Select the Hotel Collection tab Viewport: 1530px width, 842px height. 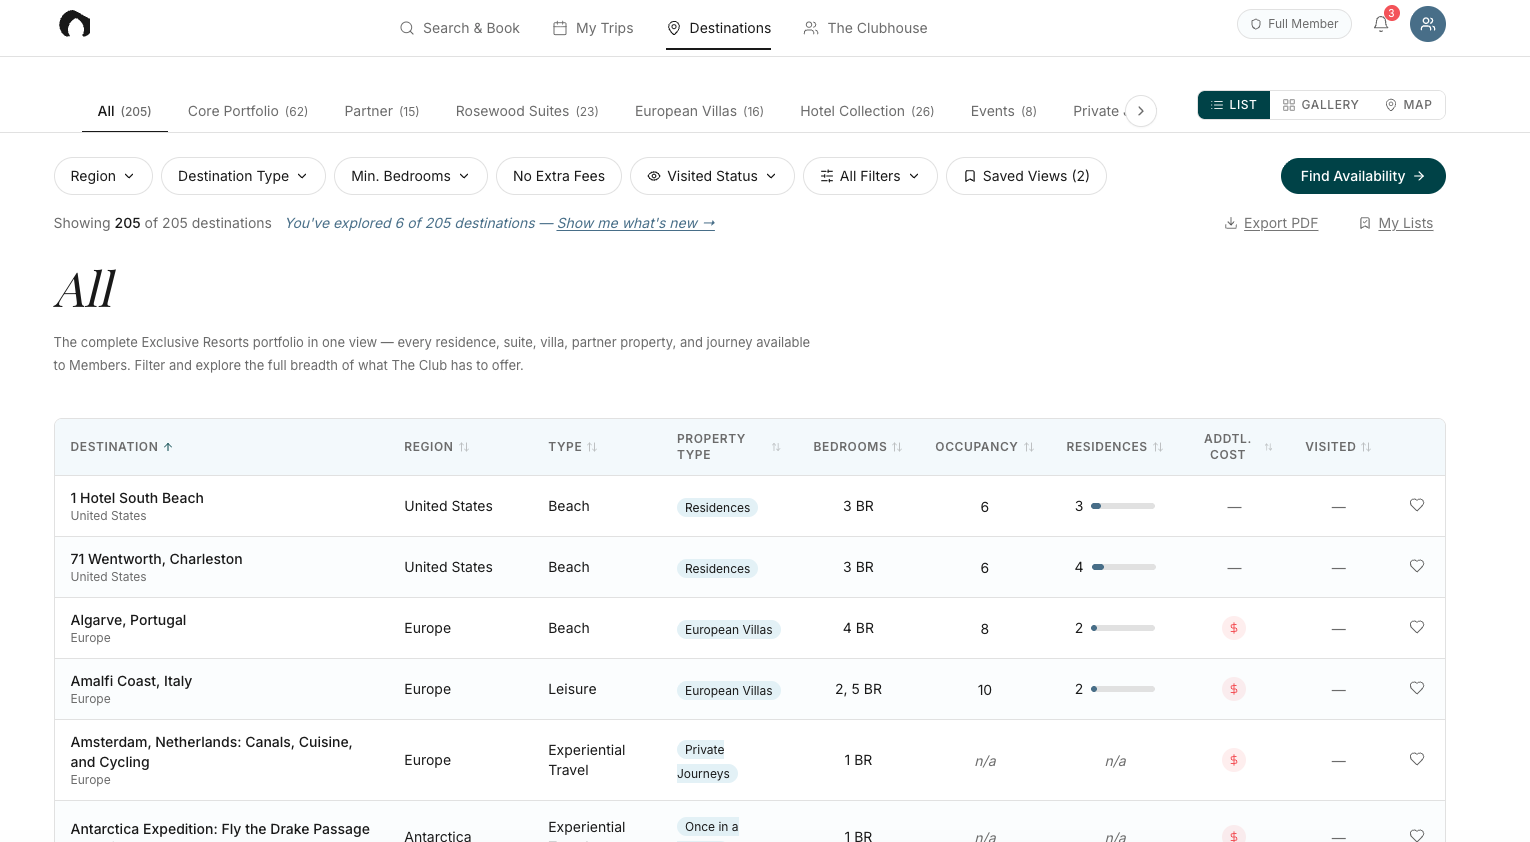pyautogui.click(x=867, y=111)
